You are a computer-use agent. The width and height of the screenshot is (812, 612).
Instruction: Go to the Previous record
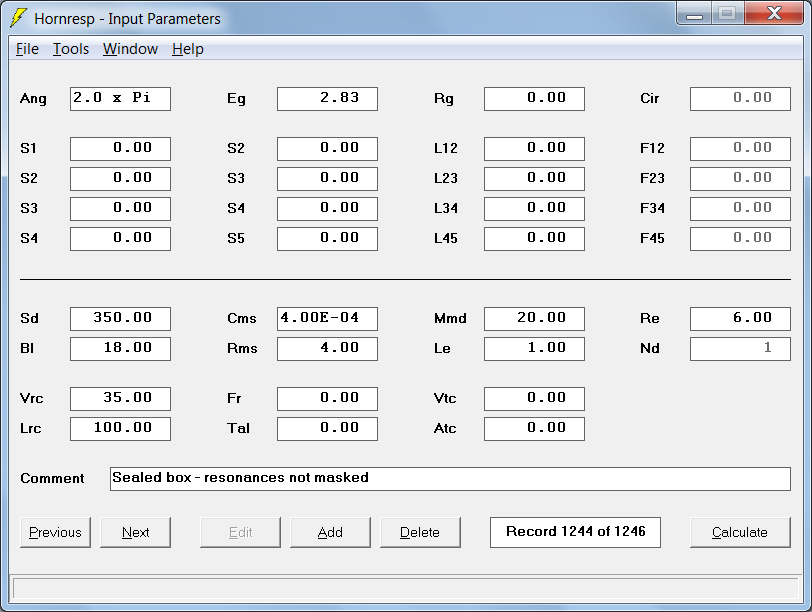(x=55, y=532)
